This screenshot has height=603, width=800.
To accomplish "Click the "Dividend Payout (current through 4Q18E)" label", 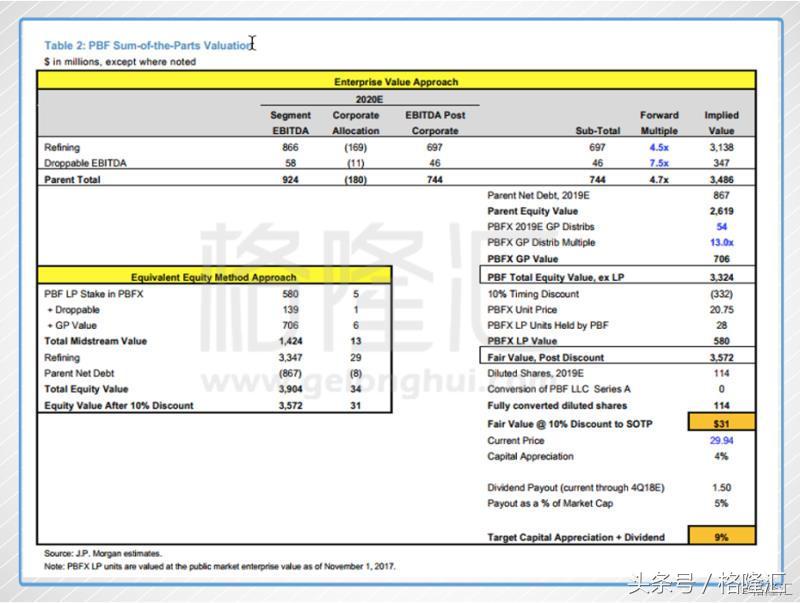I will [x=576, y=488].
